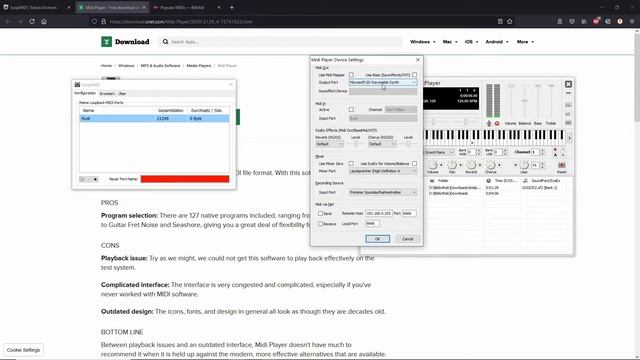Open the Mixer Port dropdown
Screen dimensions: 640x360
[x=383, y=171]
